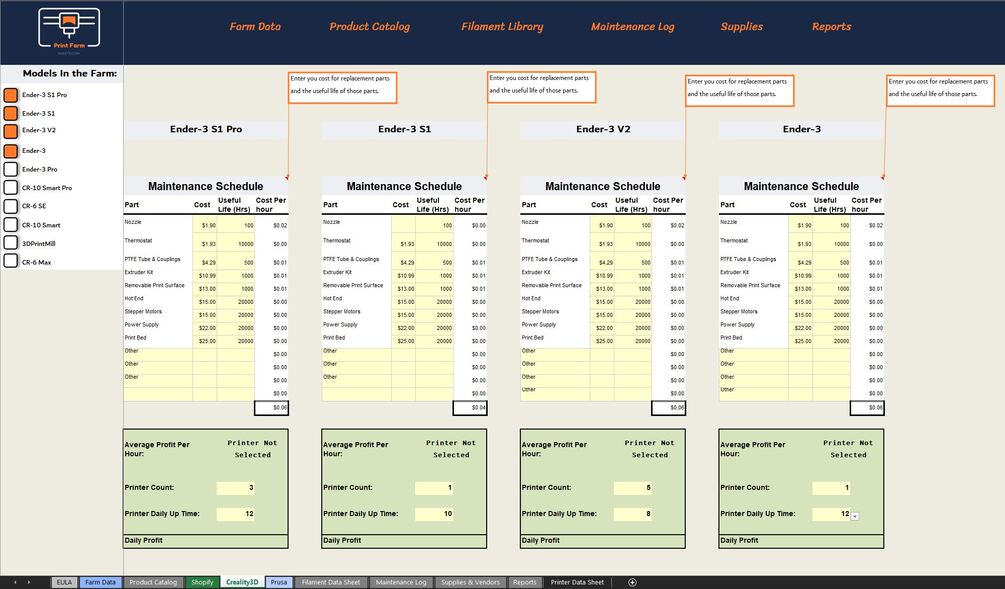This screenshot has width=1005, height=589.
Task: Select Ender-3 V2 Daily Up Time field
Action: coord(633,514)
